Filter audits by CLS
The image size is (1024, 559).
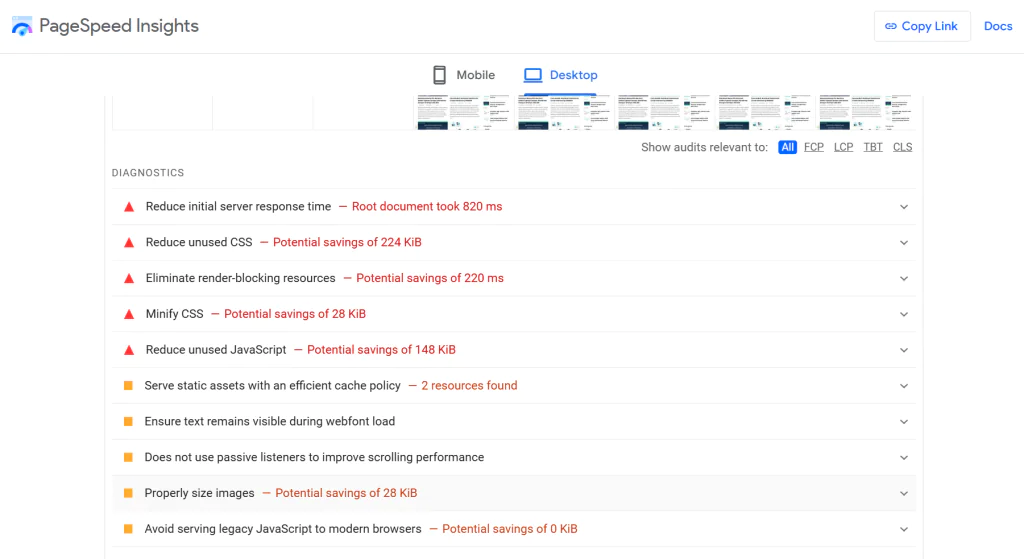coord(903,148)
